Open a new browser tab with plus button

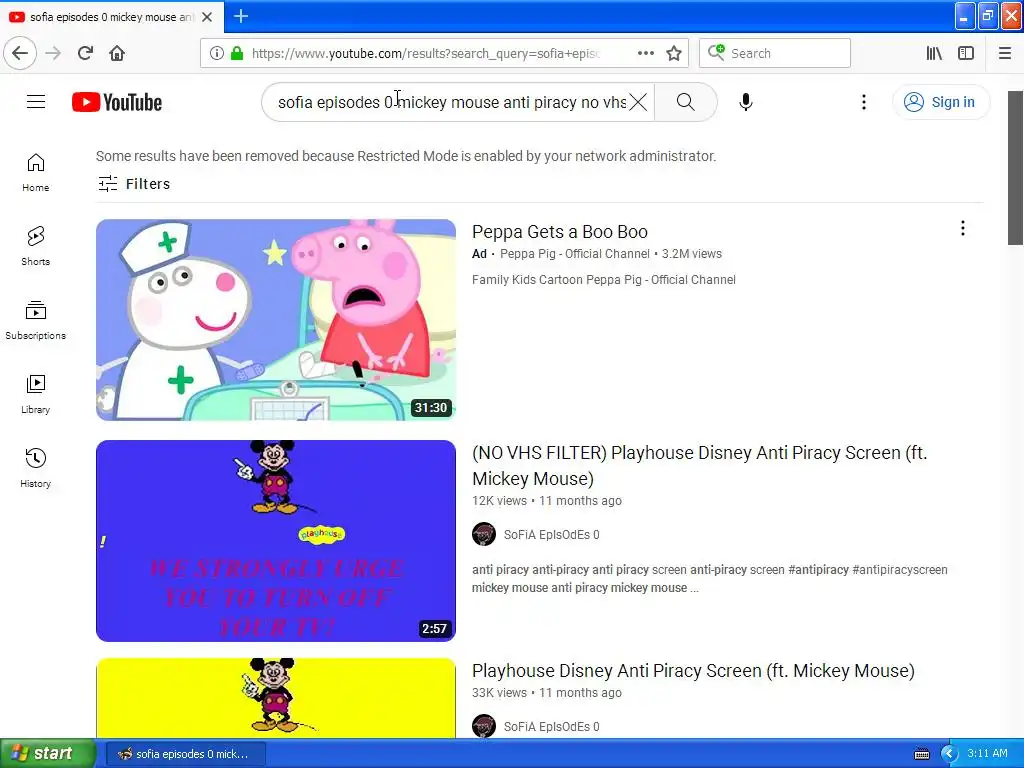(x=241, y=16)
